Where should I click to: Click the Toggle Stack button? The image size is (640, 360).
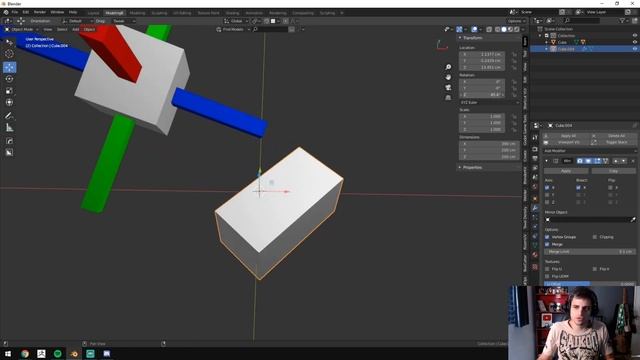(x=614, y=142)
